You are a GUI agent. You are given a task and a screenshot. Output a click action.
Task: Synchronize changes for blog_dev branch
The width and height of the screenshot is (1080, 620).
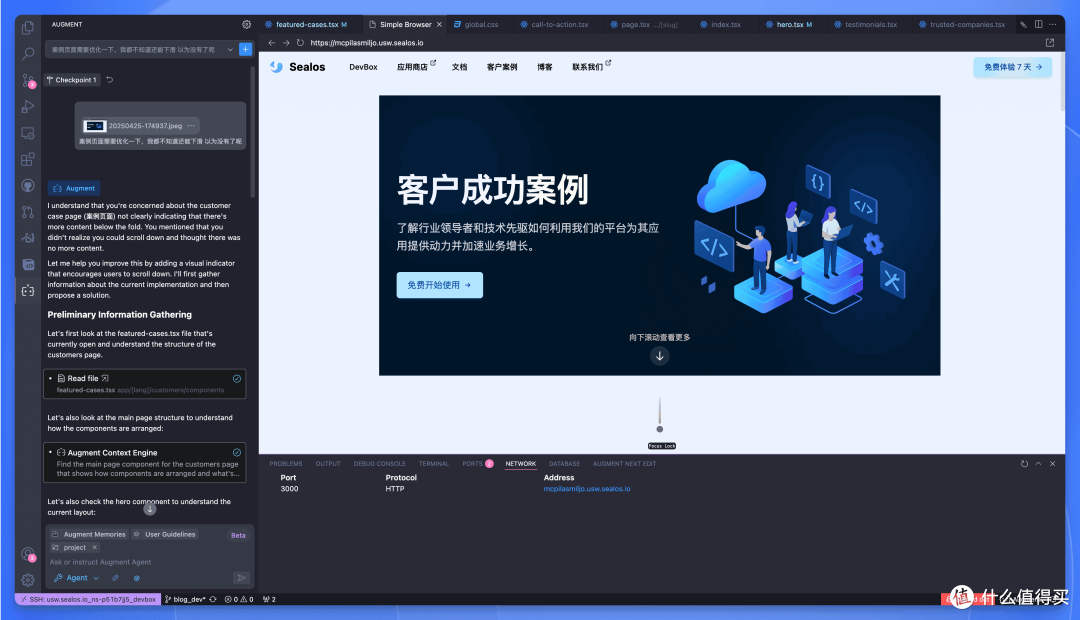[213, 599]
